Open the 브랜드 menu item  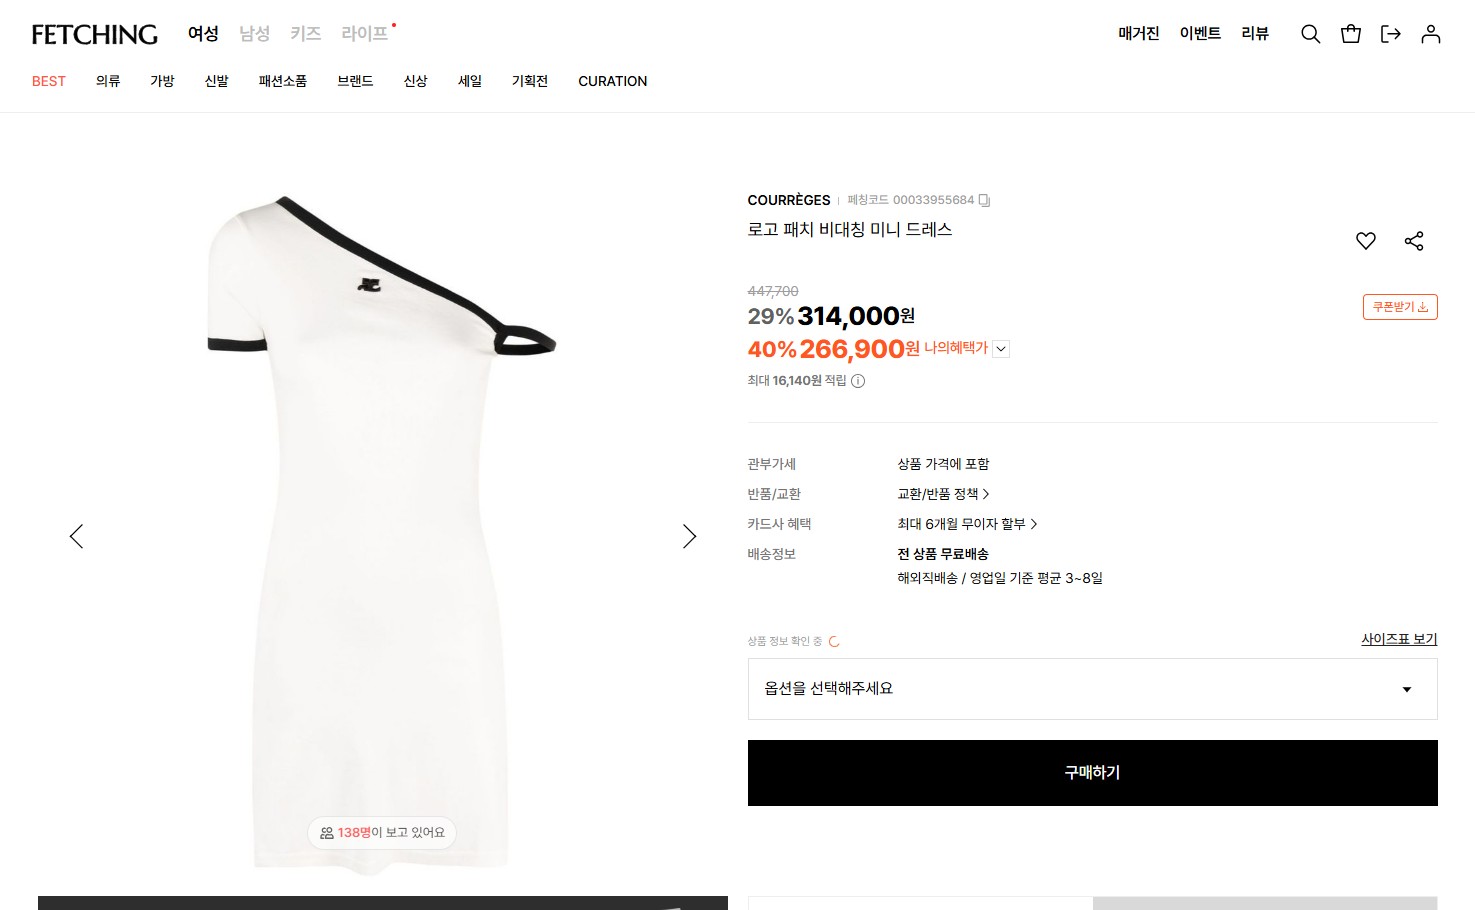pos(355,81)
